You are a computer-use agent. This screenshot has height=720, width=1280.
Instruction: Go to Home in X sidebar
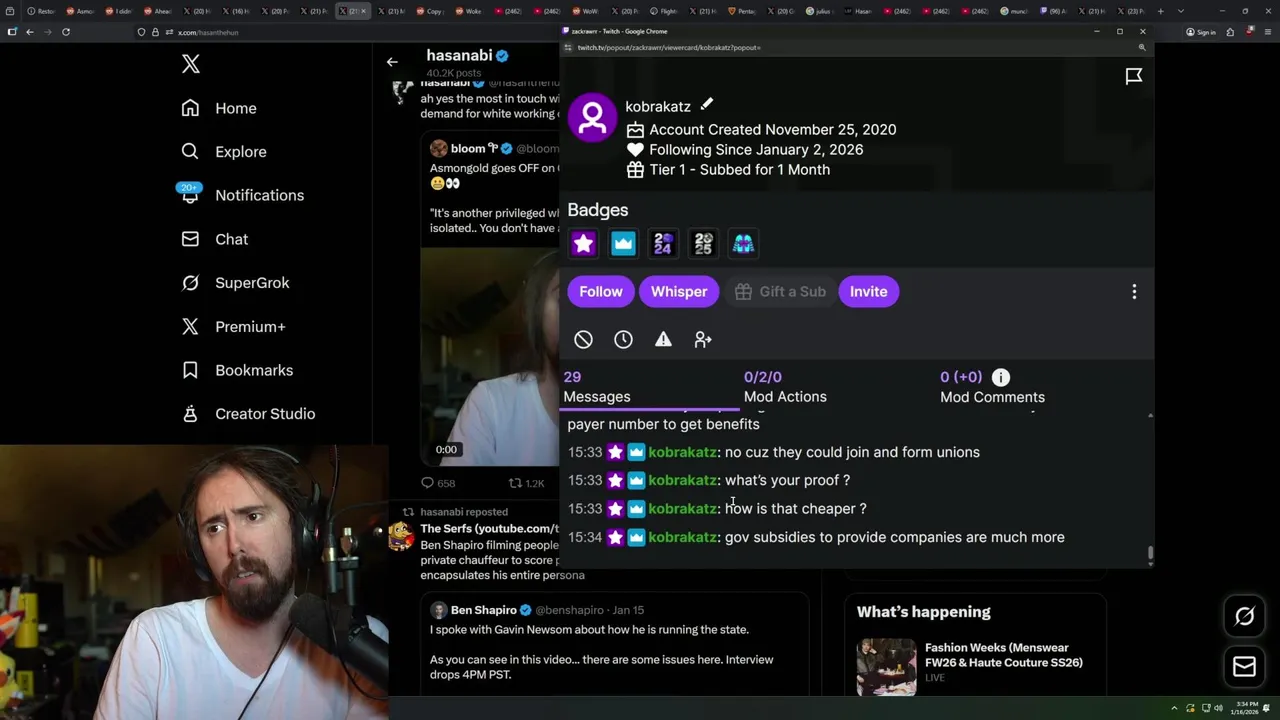tap(219, 108)
